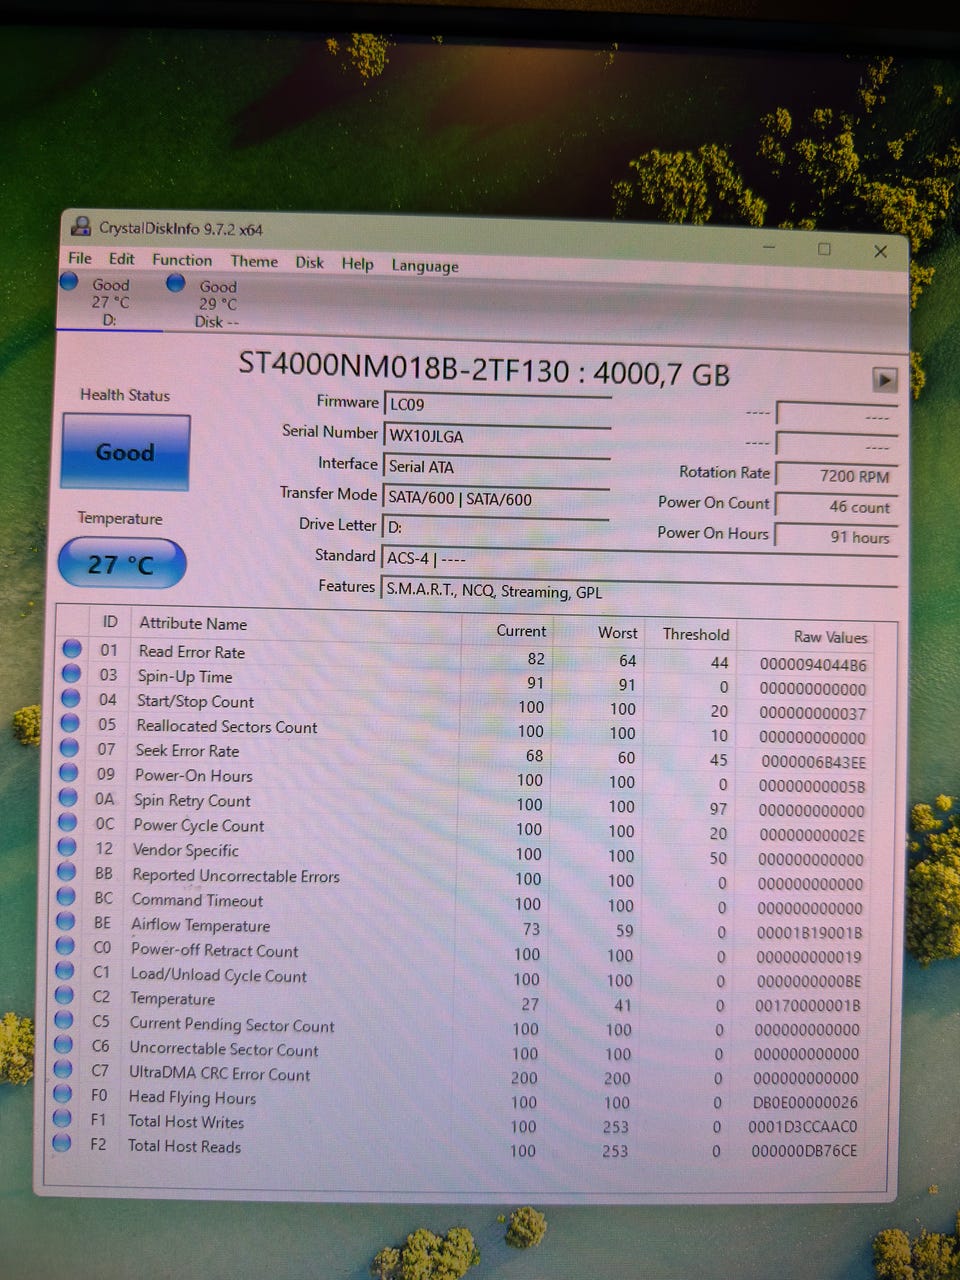Click raw value DB0E00000026
This screenshot has height=1280, width=960.
point(805,1103)
